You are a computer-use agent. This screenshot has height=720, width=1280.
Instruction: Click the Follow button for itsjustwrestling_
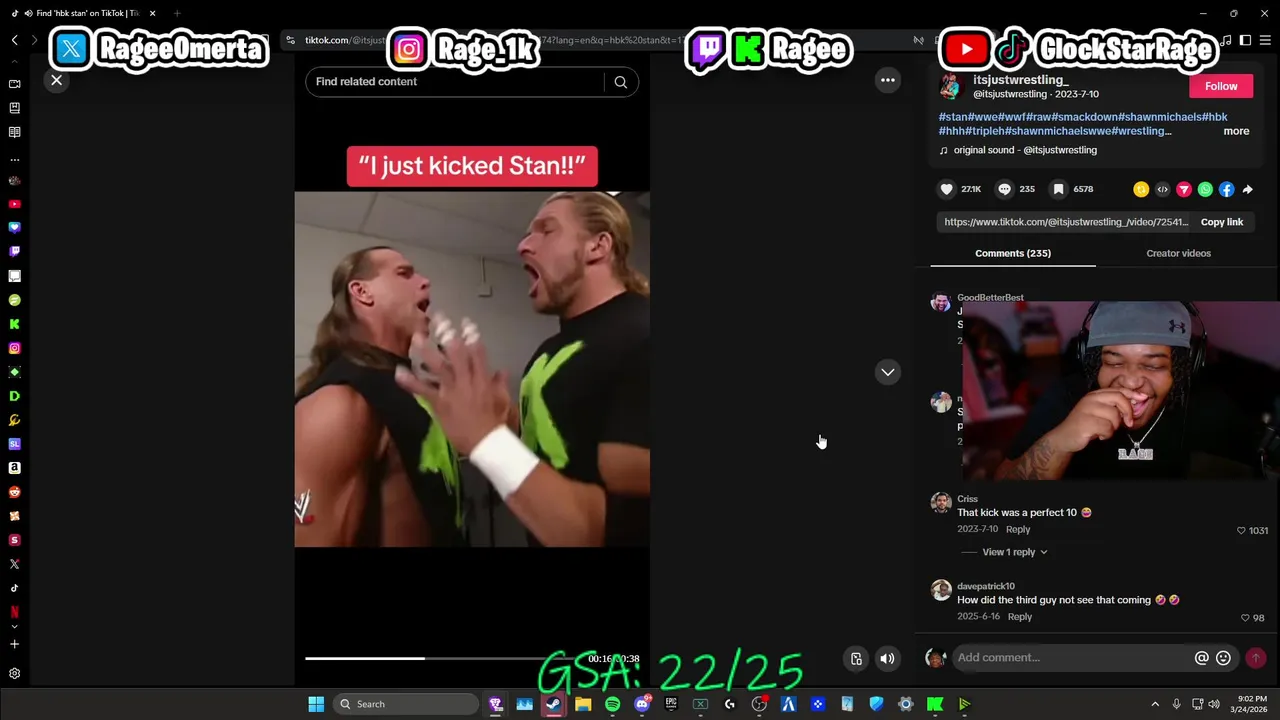point(1221,86)
